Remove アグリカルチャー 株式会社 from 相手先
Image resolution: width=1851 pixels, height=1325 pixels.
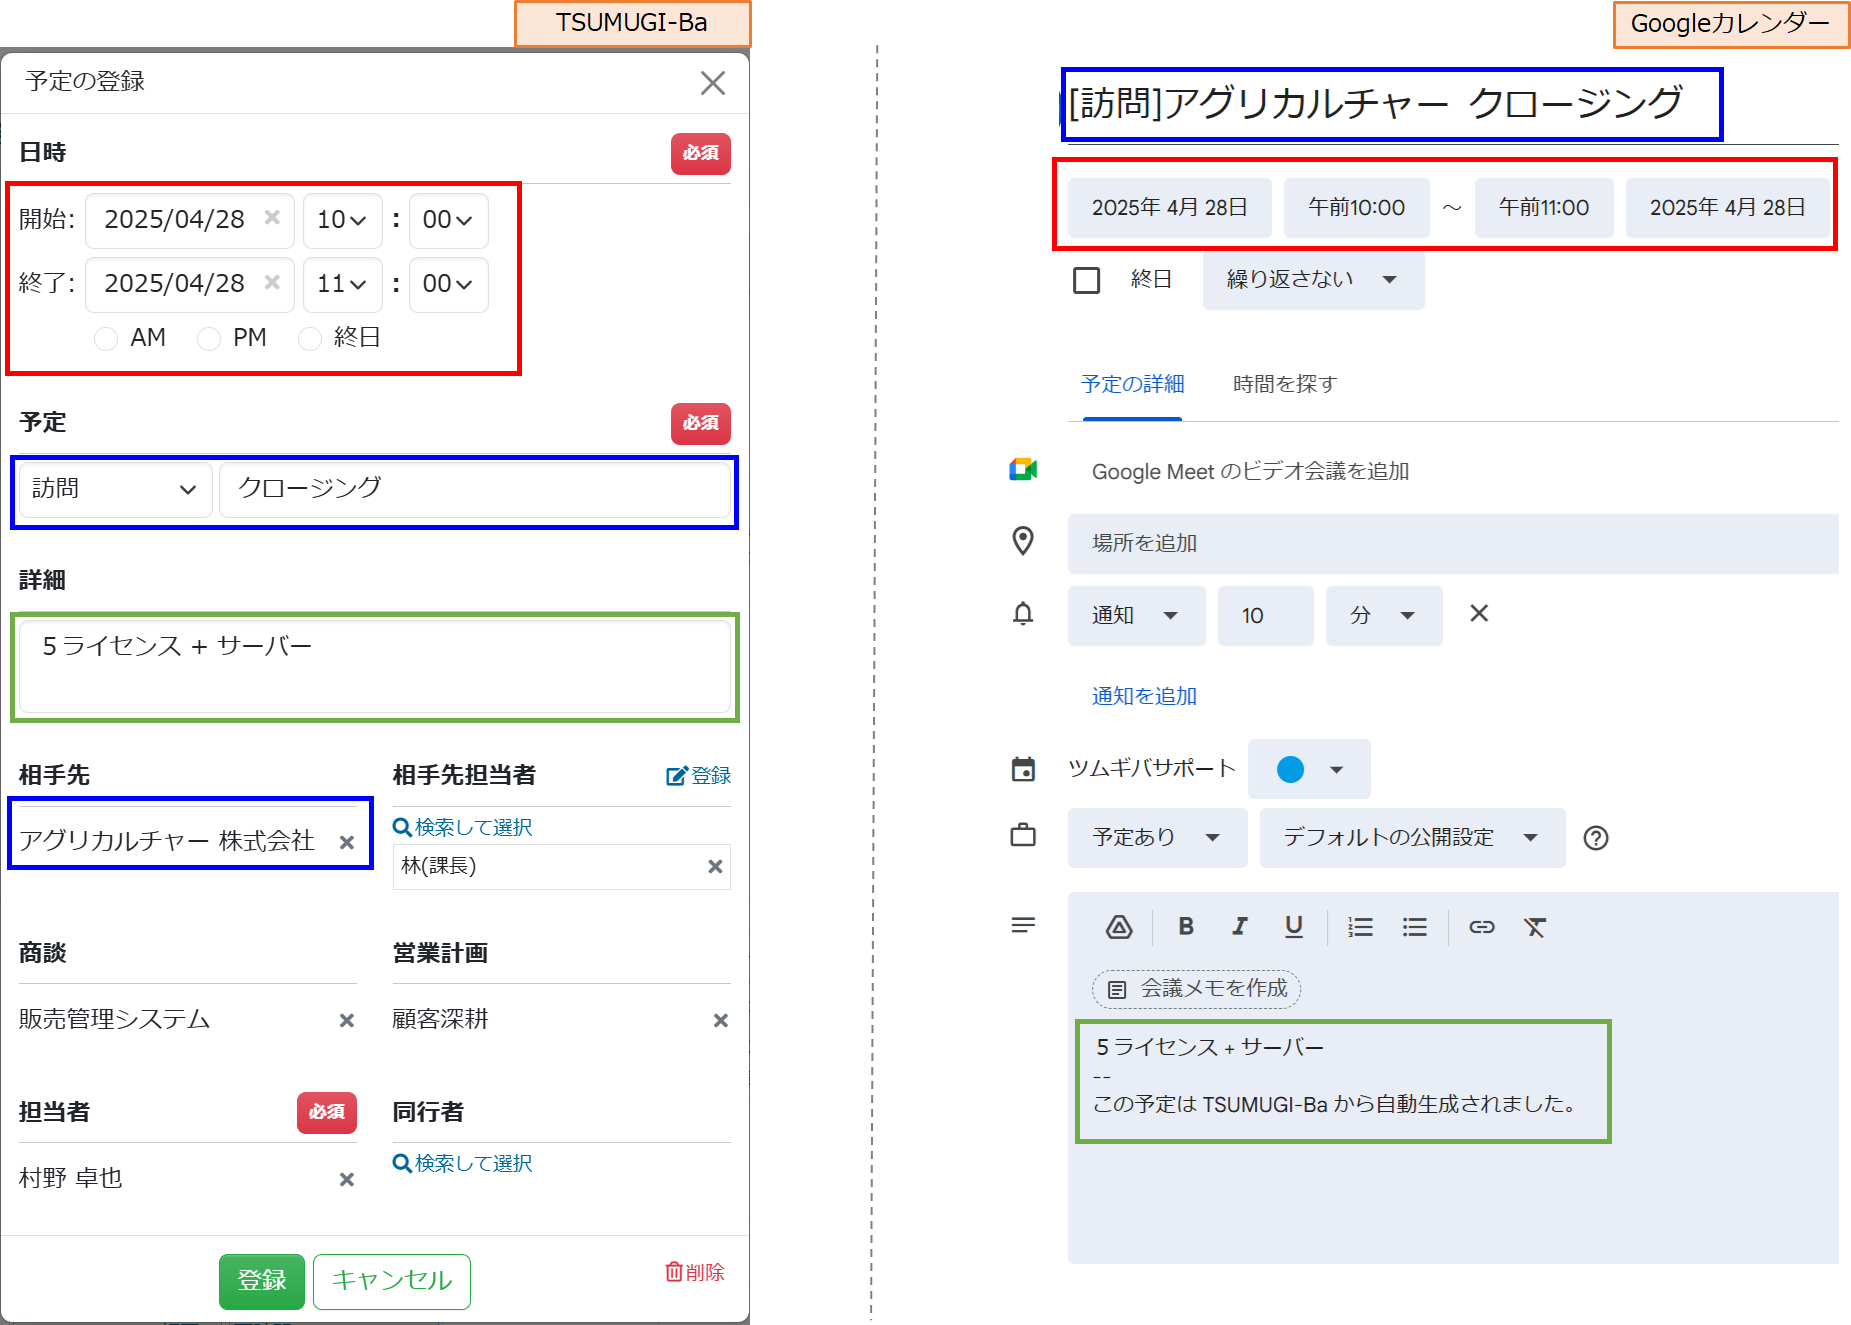[347, 842]
